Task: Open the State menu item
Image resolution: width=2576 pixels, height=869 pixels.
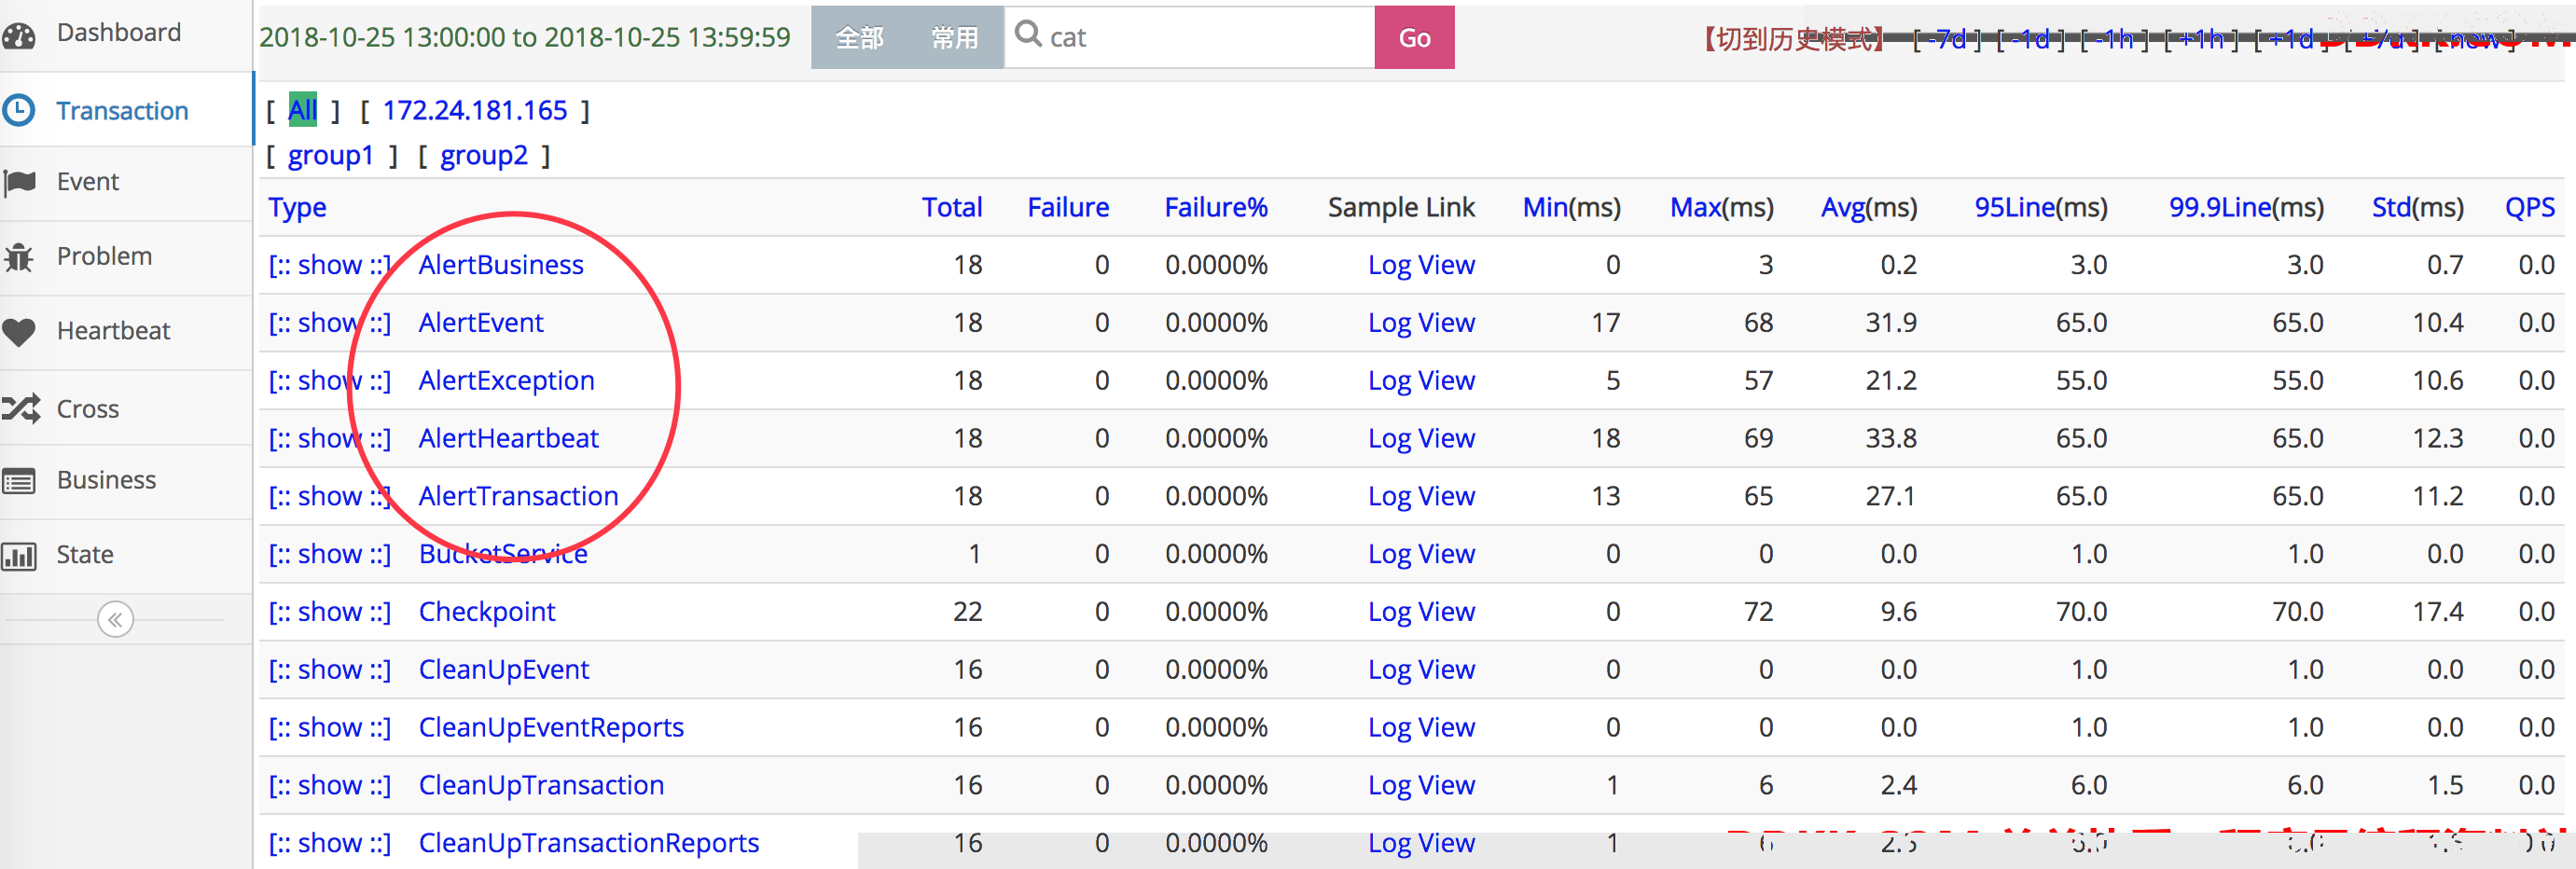Action: coord(85,554)
